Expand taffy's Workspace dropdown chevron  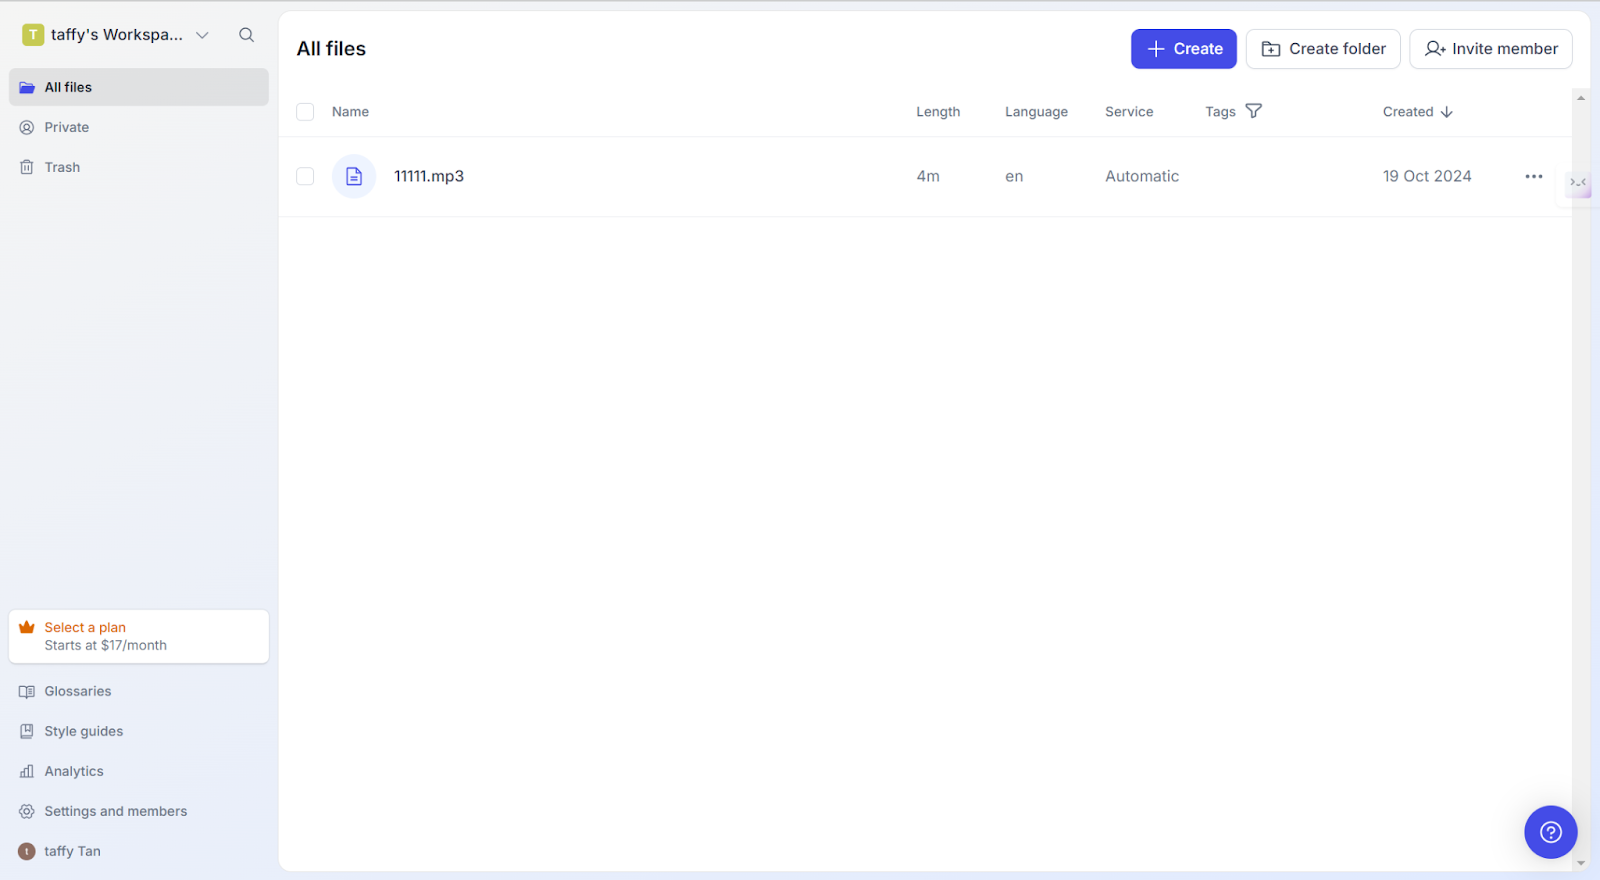(202, 35)
